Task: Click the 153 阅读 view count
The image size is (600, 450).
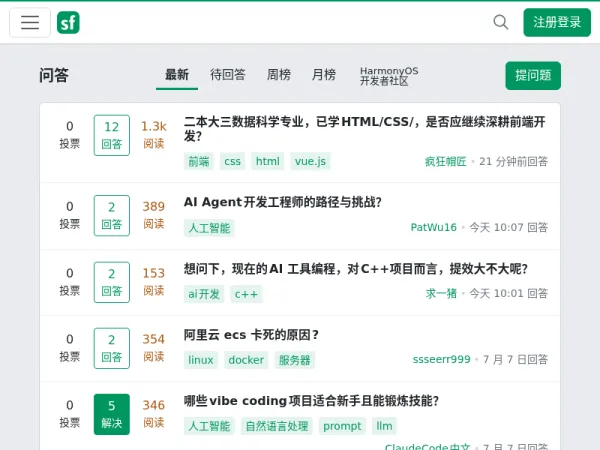Action: (x=154, y=282)
